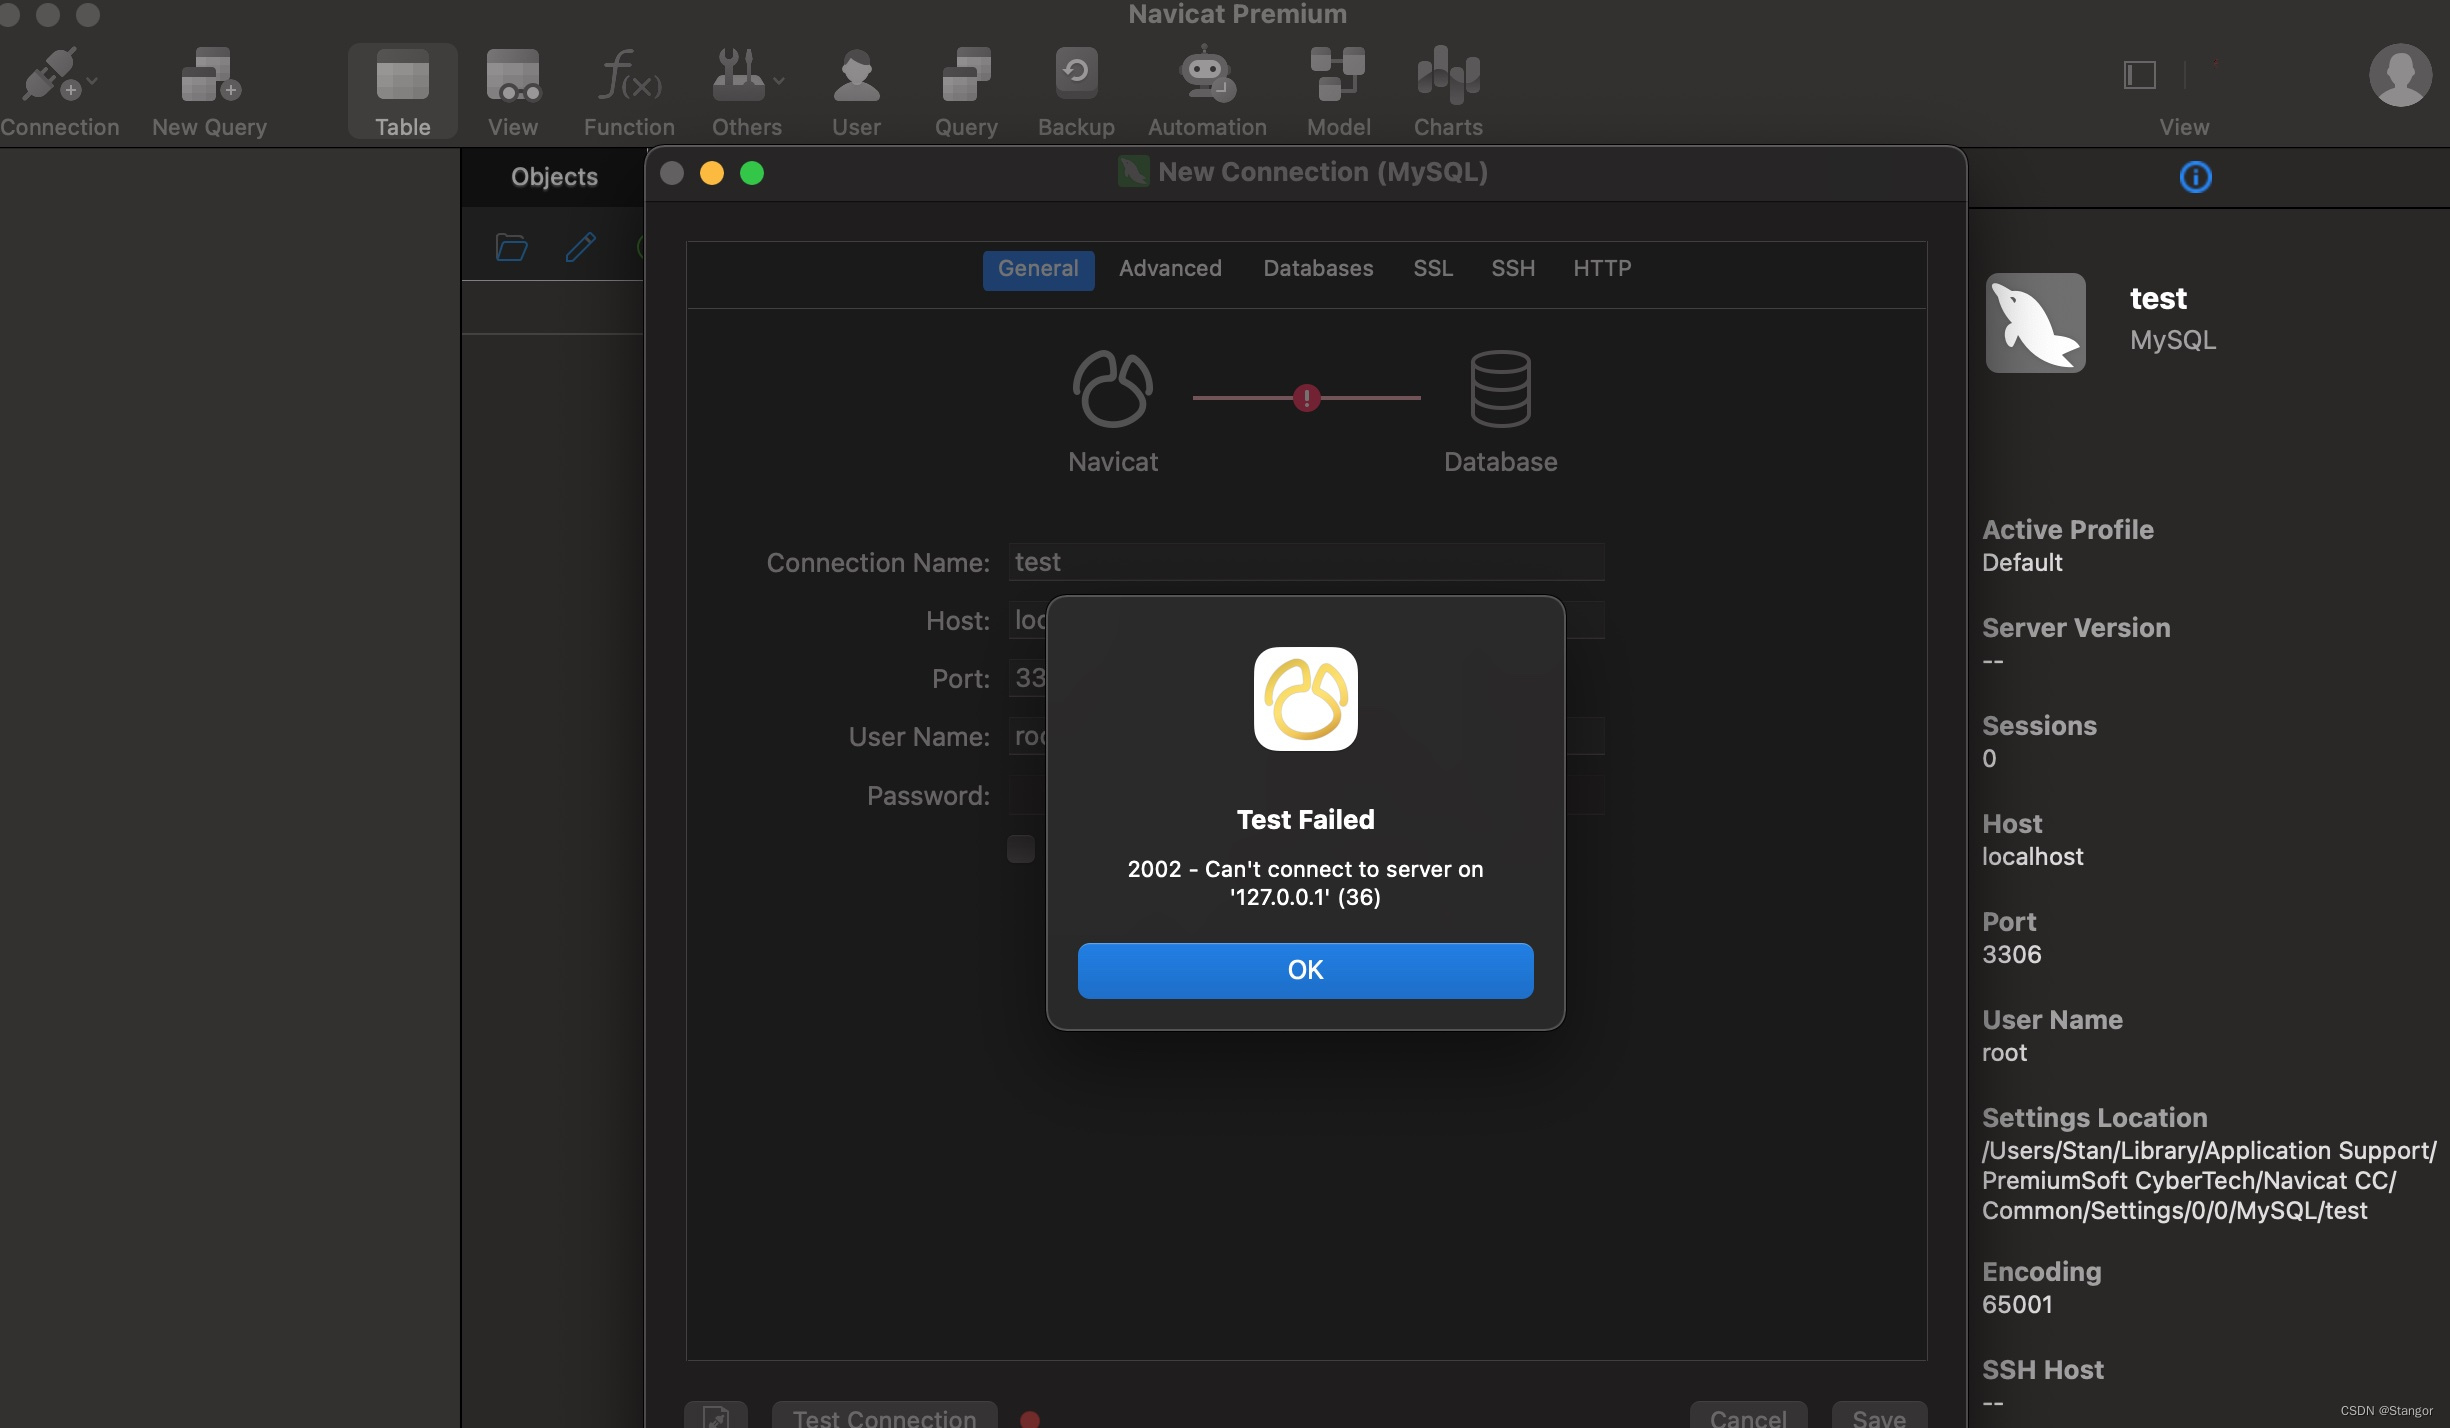Click the pencil edit icon under Objects
Viewport: 2450px width, 1428px height.
click(x=580, y=247)
